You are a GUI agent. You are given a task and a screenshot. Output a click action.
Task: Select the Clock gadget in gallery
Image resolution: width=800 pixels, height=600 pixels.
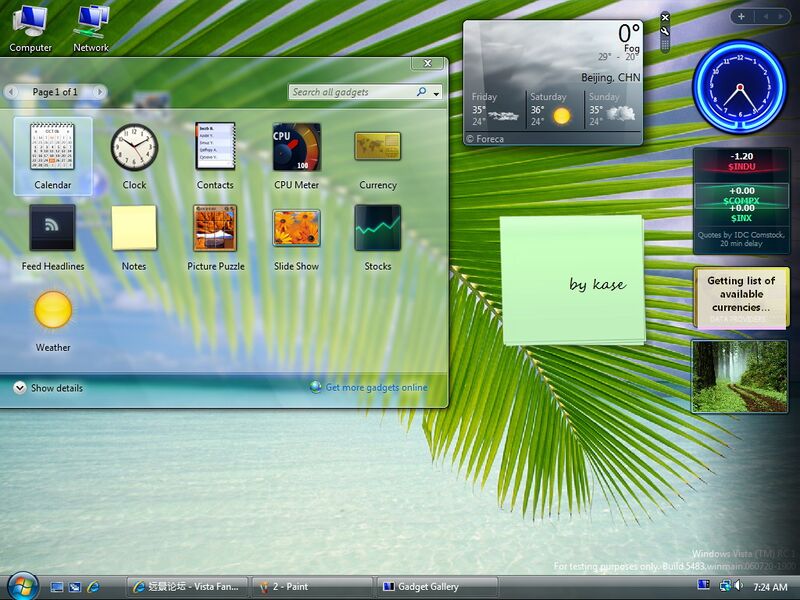click(x=134, y=147)
